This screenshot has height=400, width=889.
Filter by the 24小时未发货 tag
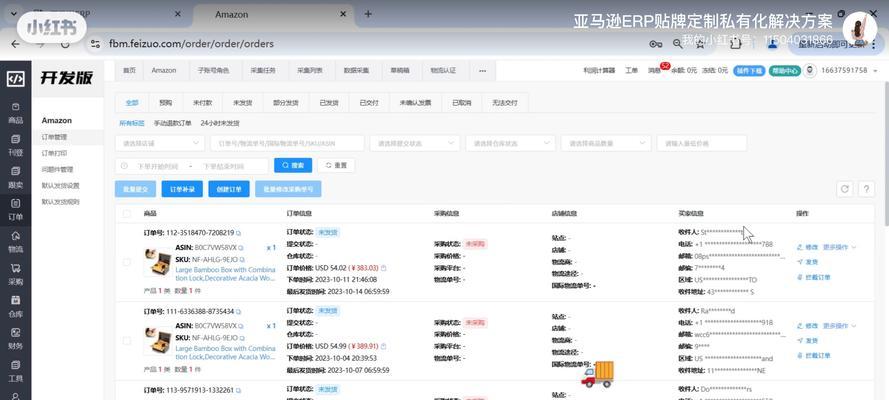[x=220, y=123]
